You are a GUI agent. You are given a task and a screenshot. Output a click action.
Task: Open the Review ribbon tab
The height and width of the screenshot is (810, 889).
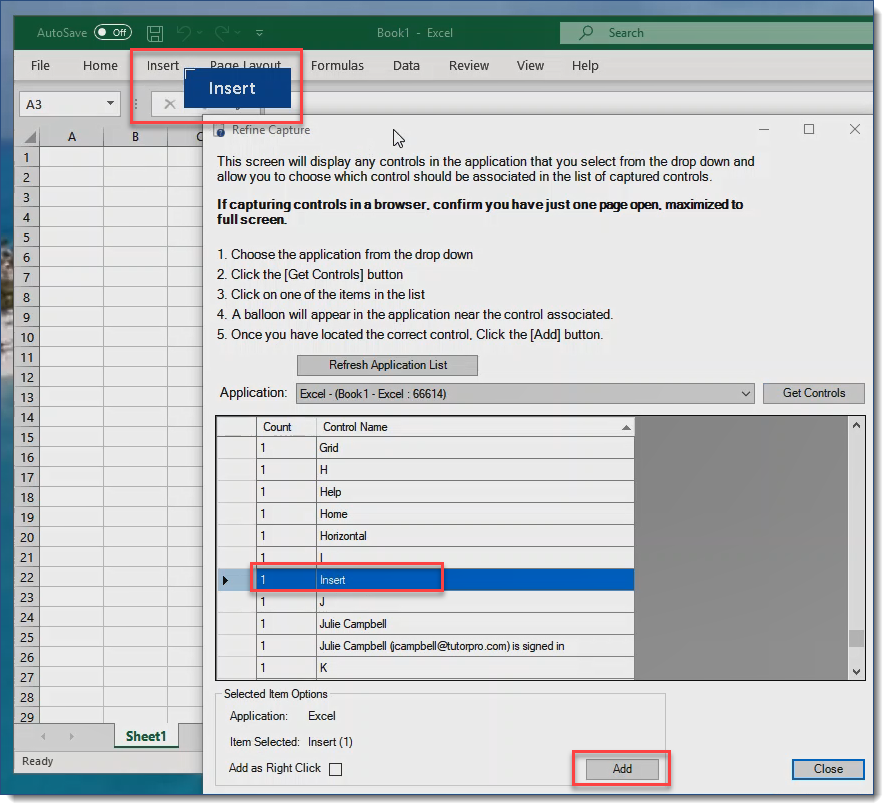click(x=469, y=66)
